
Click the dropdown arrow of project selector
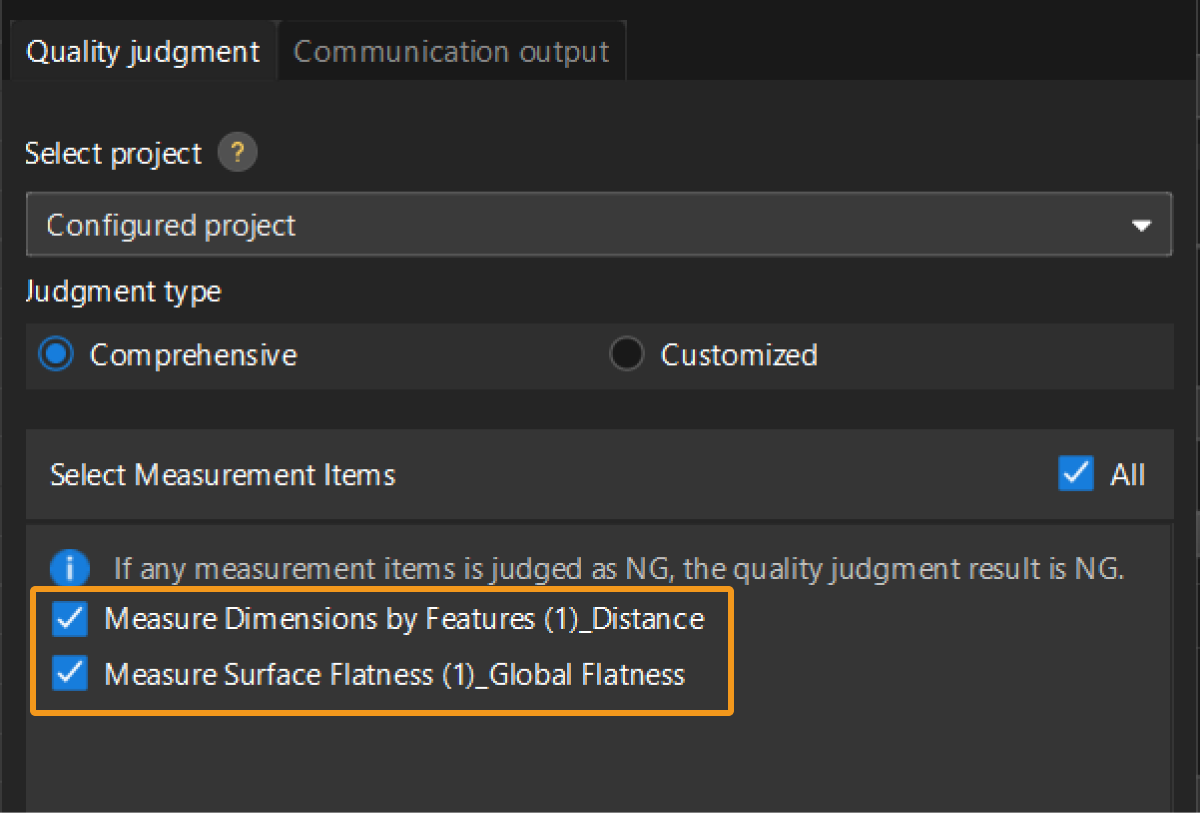pyautogui.click(x=1141, y=226)
